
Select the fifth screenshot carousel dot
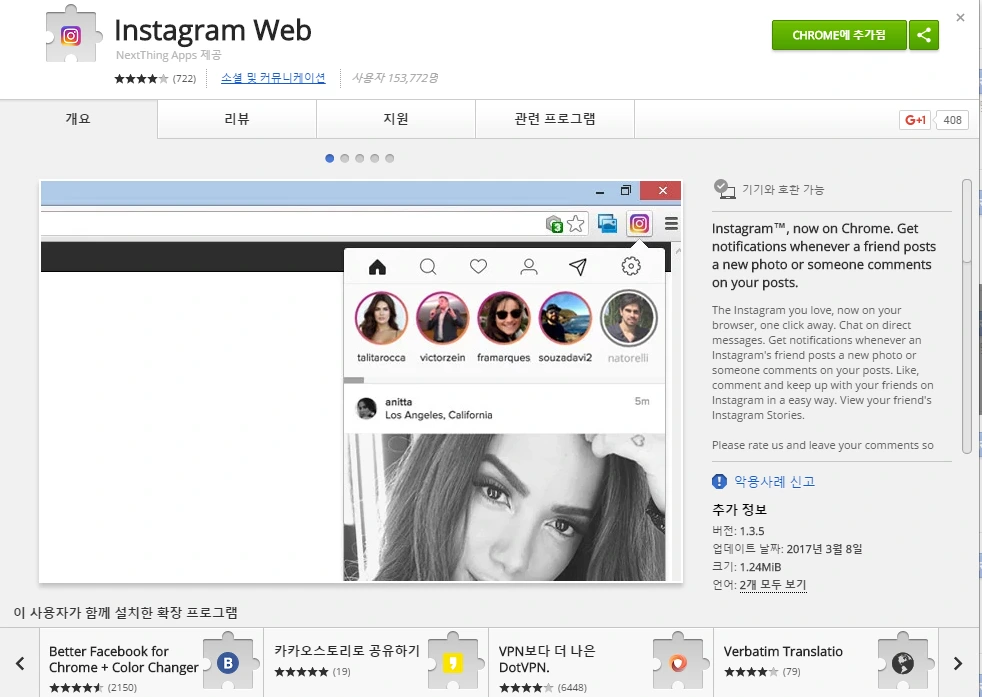390,158
